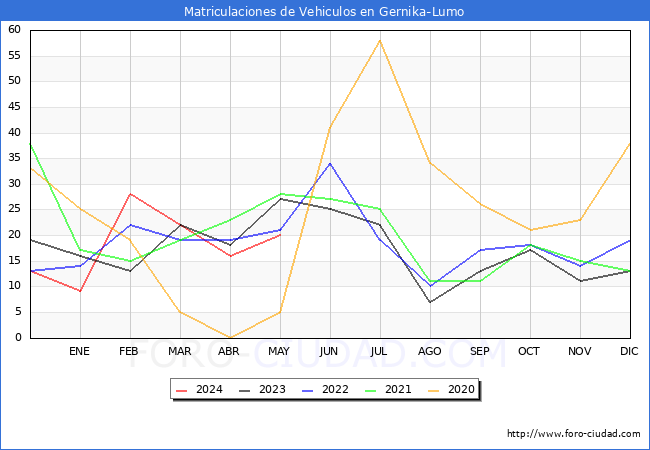Click the 2024 legend label

[209, 390]
